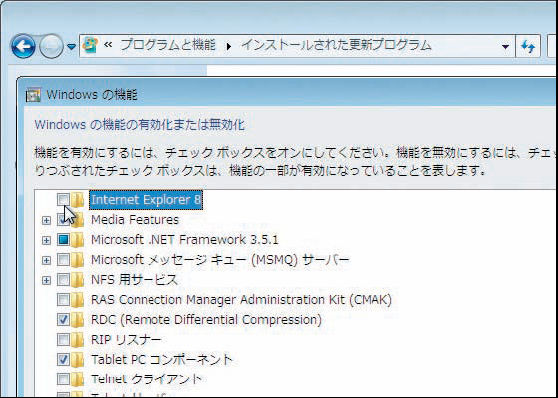The width and height of the screenshot is (558, 398).
Task: Select the Media Features entry
Action: (135, 220)
